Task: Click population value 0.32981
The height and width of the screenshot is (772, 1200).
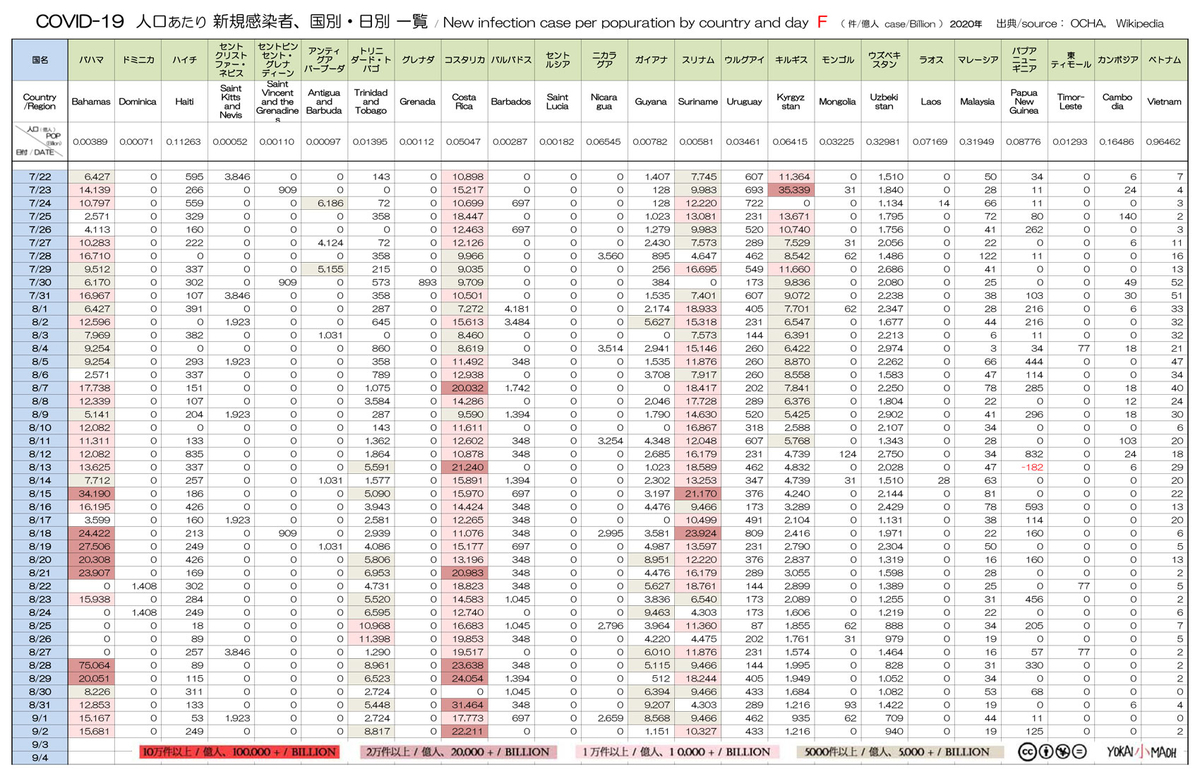Action: coord(884,142)
